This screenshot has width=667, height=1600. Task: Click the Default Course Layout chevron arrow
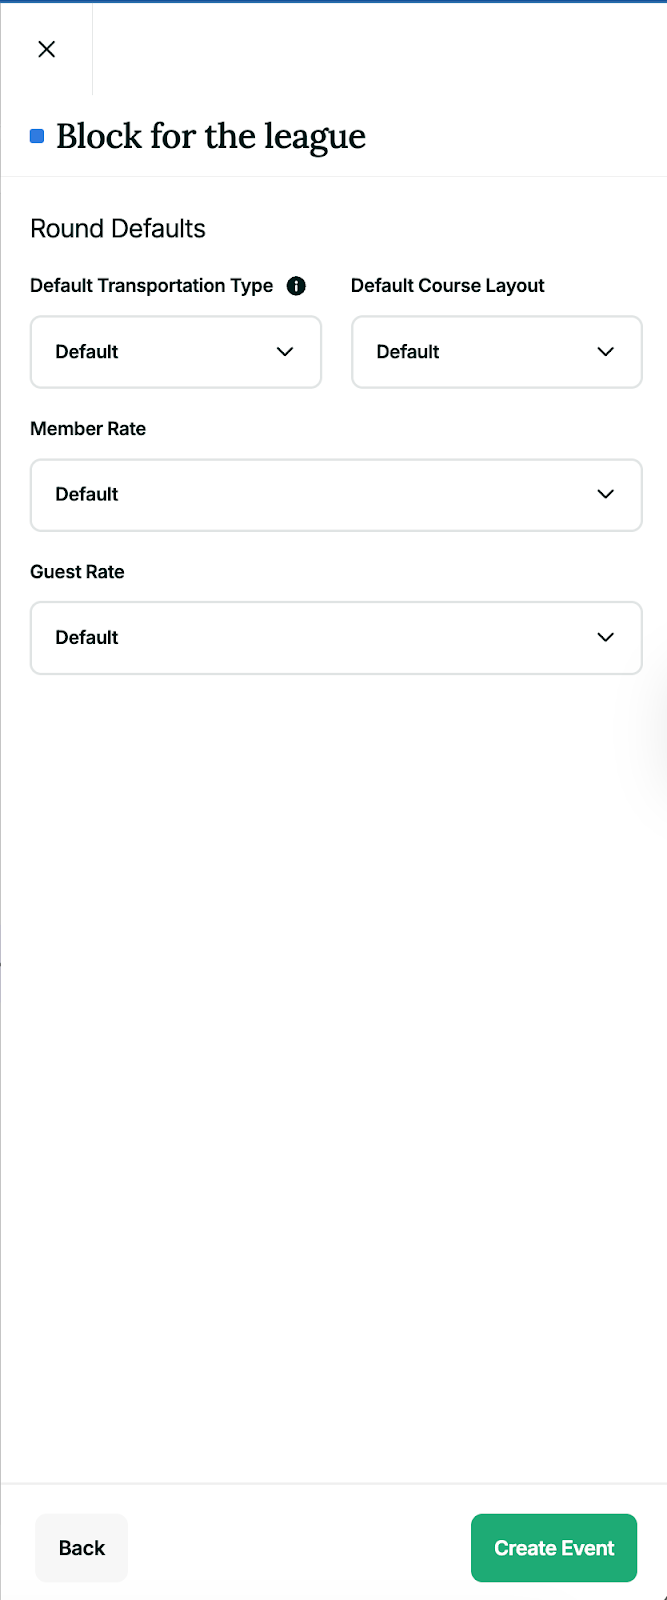[x=605, y=352]
